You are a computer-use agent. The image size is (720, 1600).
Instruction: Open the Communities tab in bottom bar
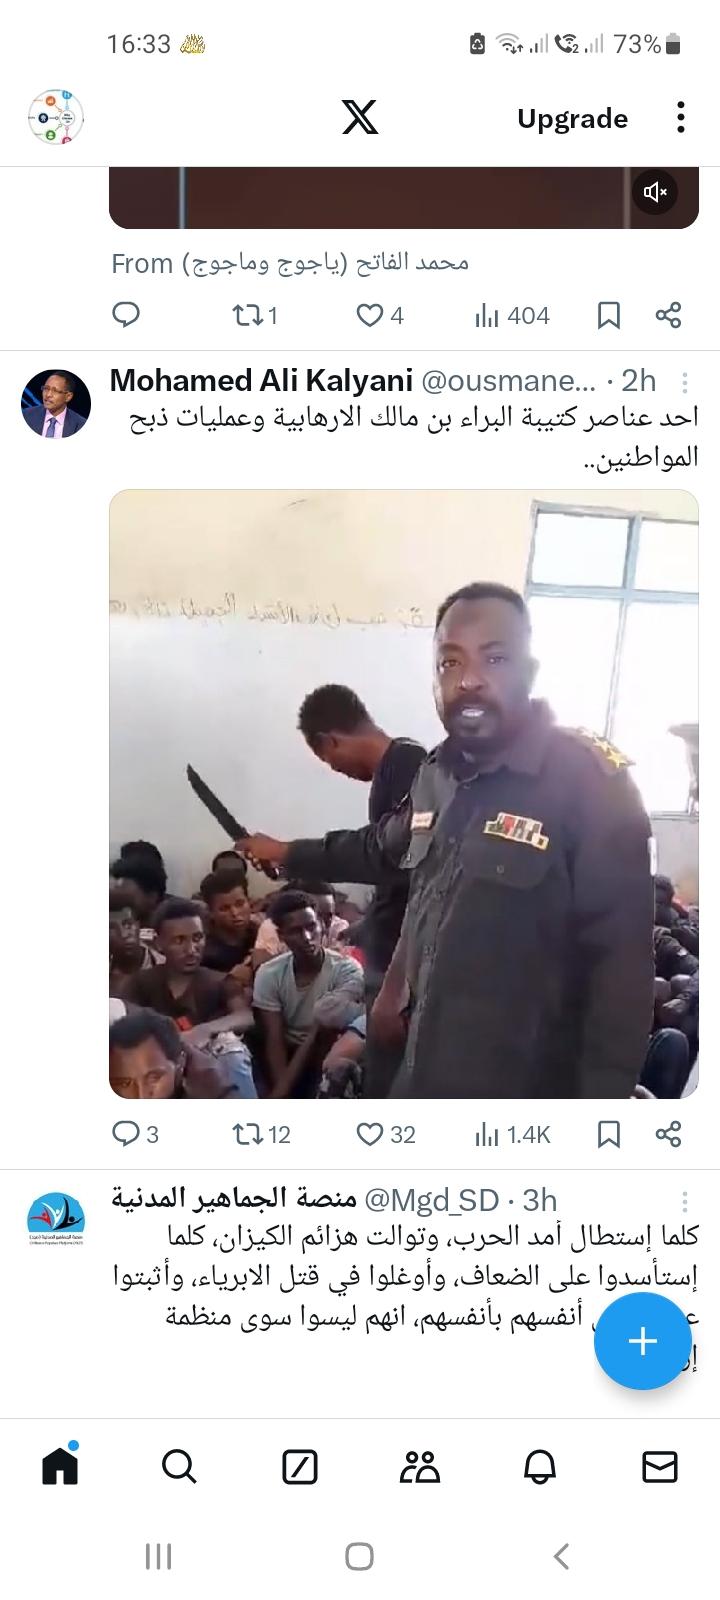tap(419, 1467)
